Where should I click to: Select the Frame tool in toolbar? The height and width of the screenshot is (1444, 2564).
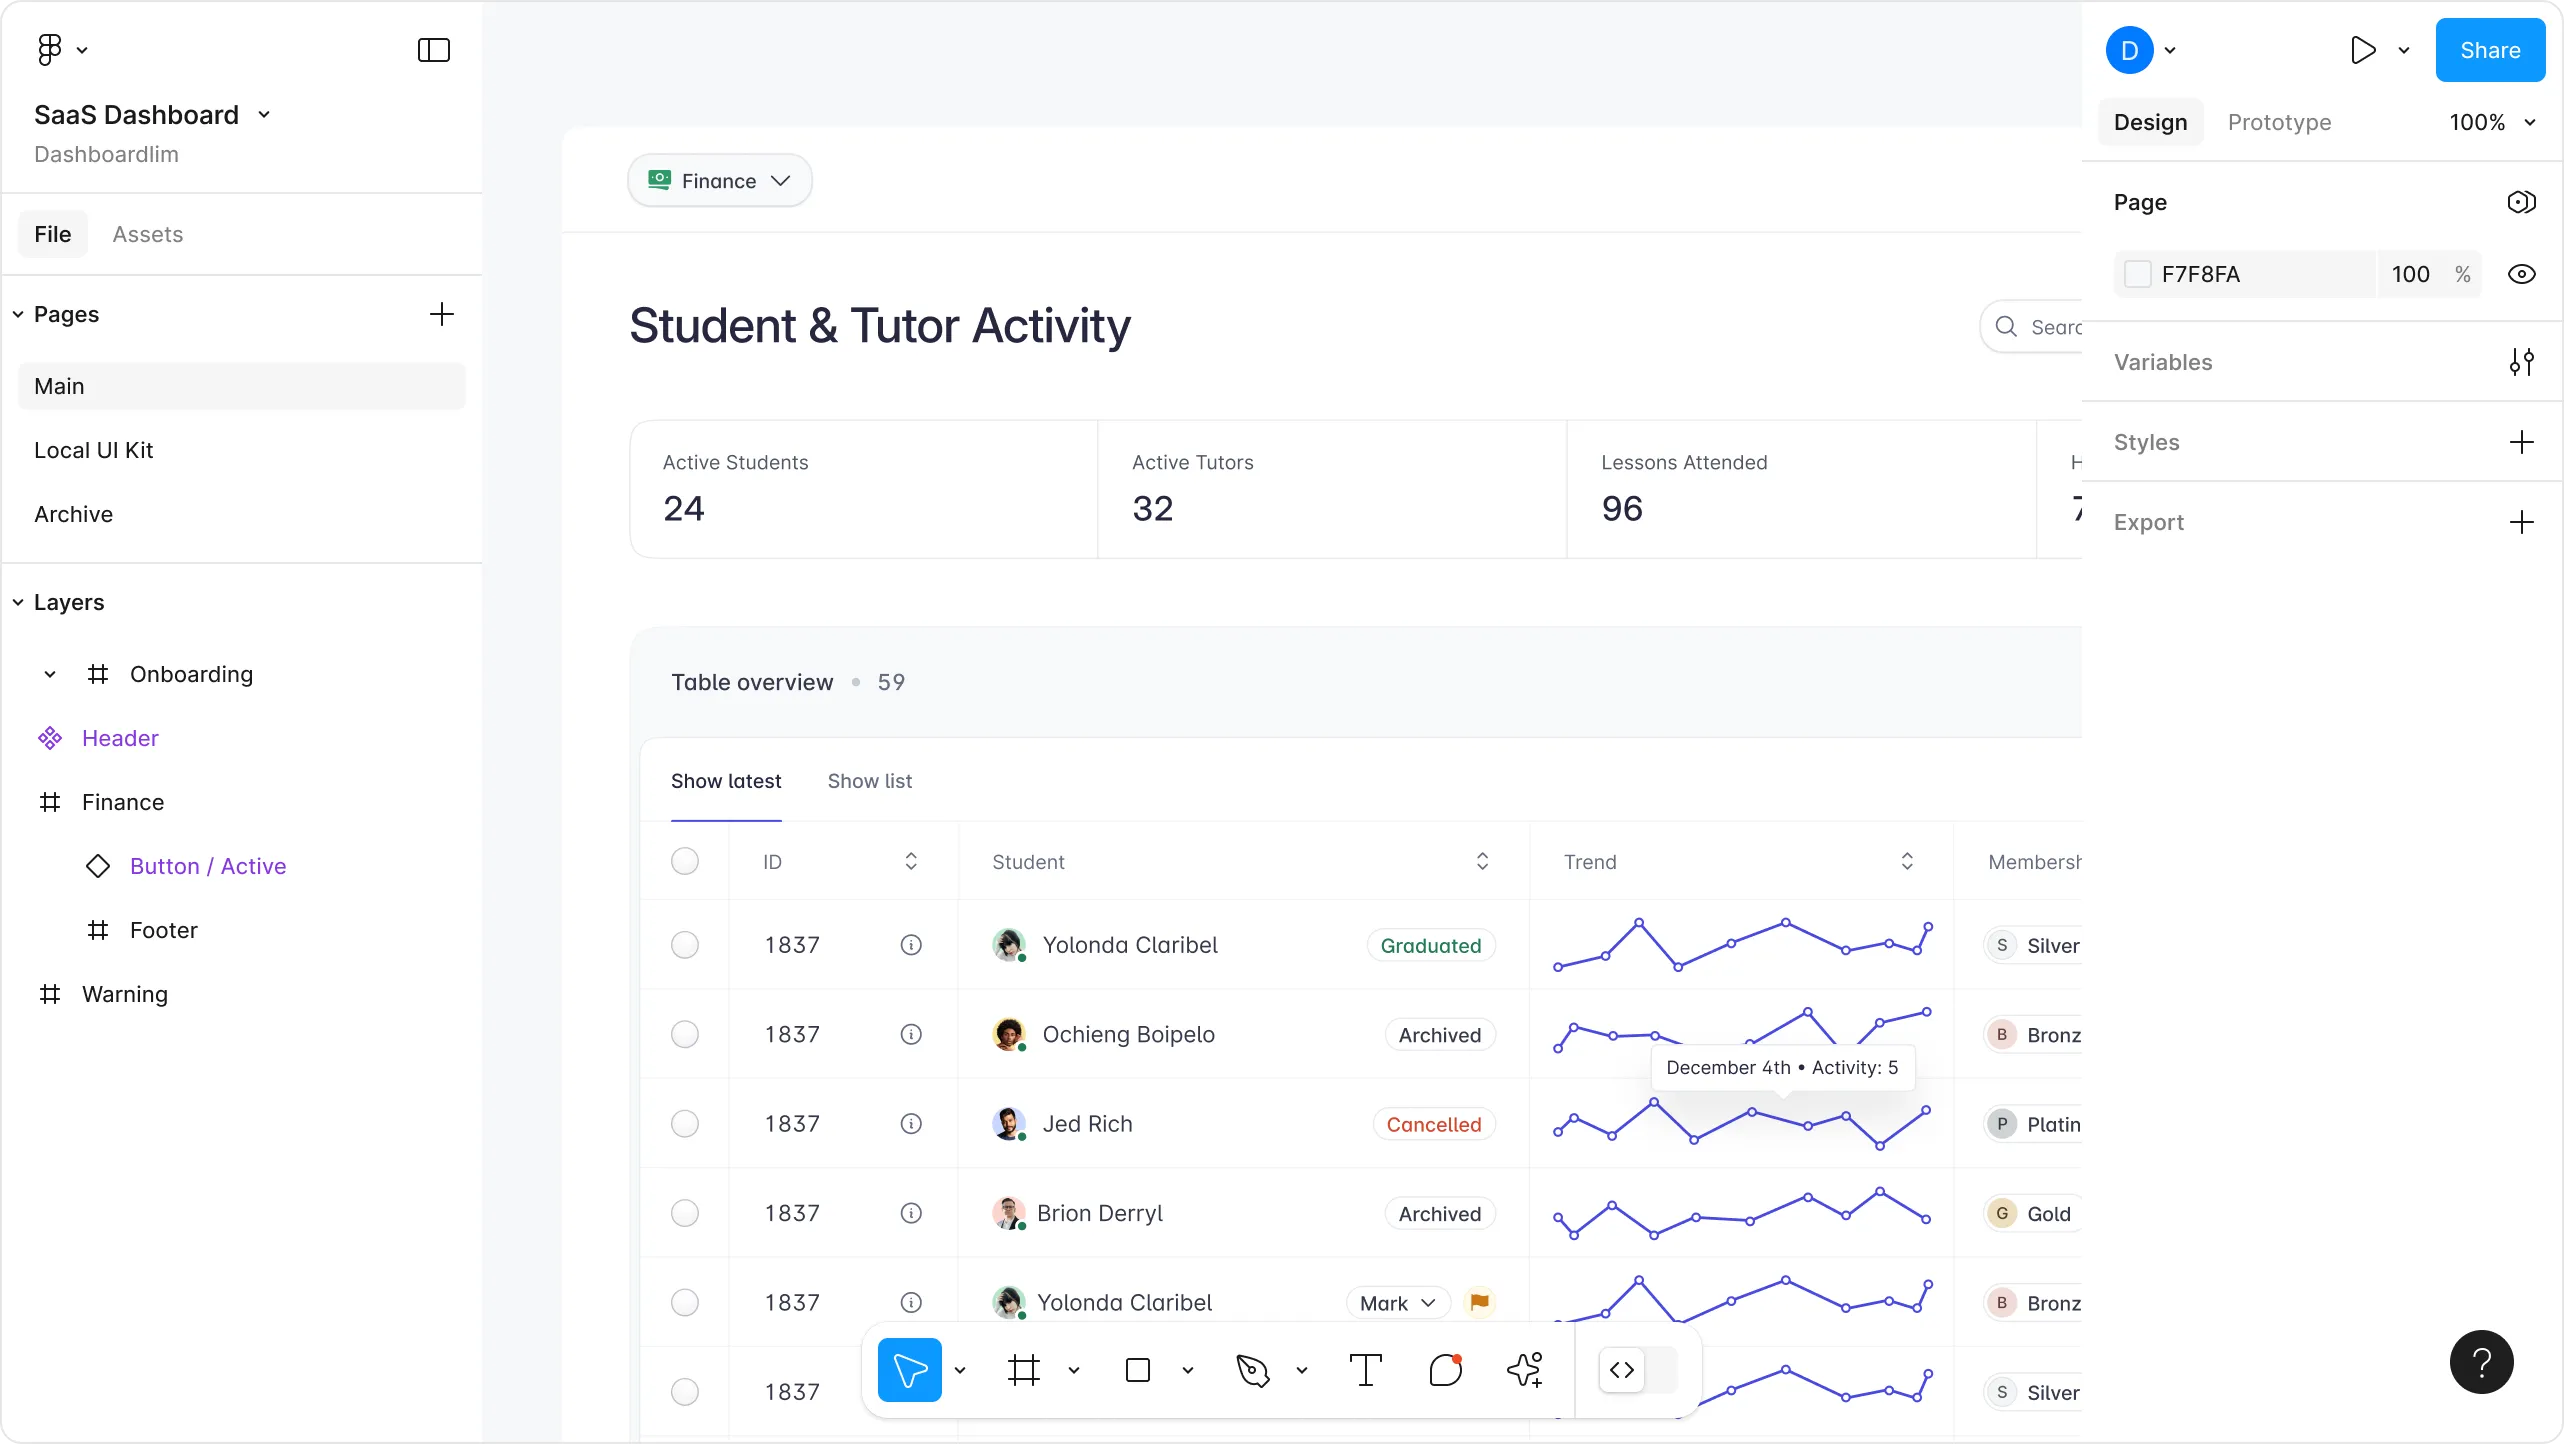1024,1370
